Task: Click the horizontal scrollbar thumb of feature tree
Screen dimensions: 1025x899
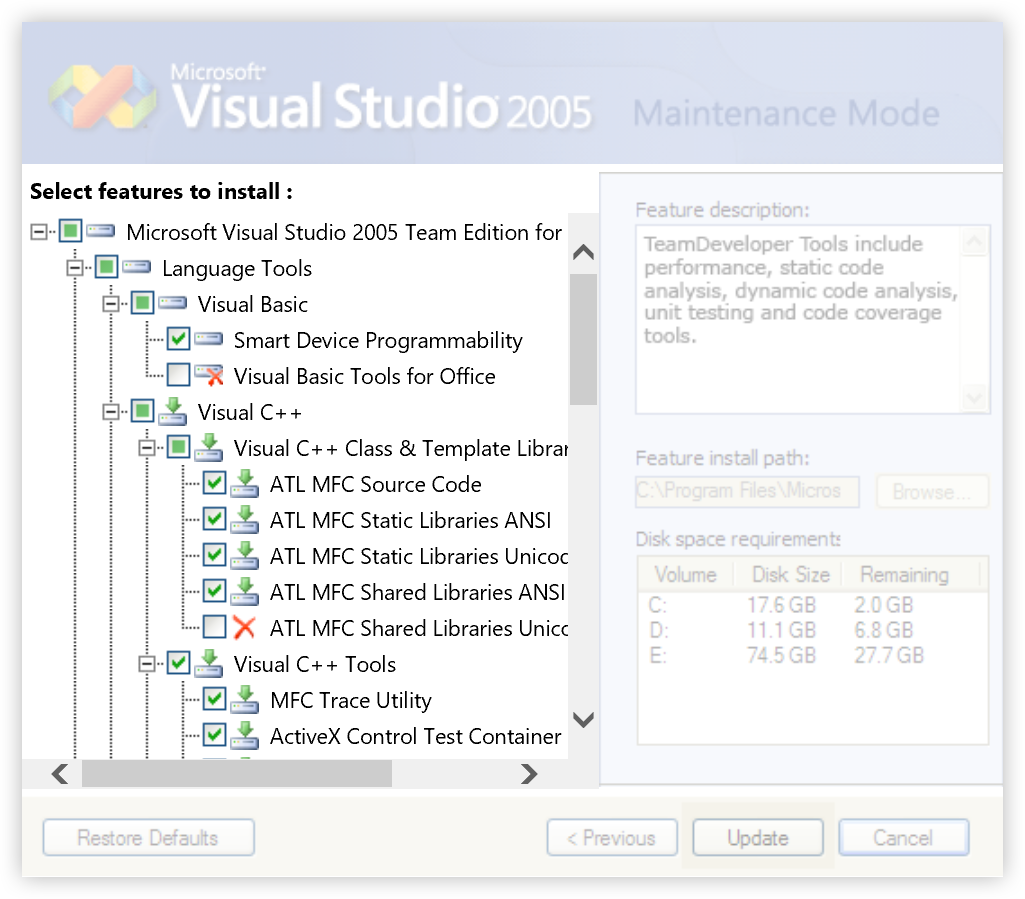Action: coord(237,773)
